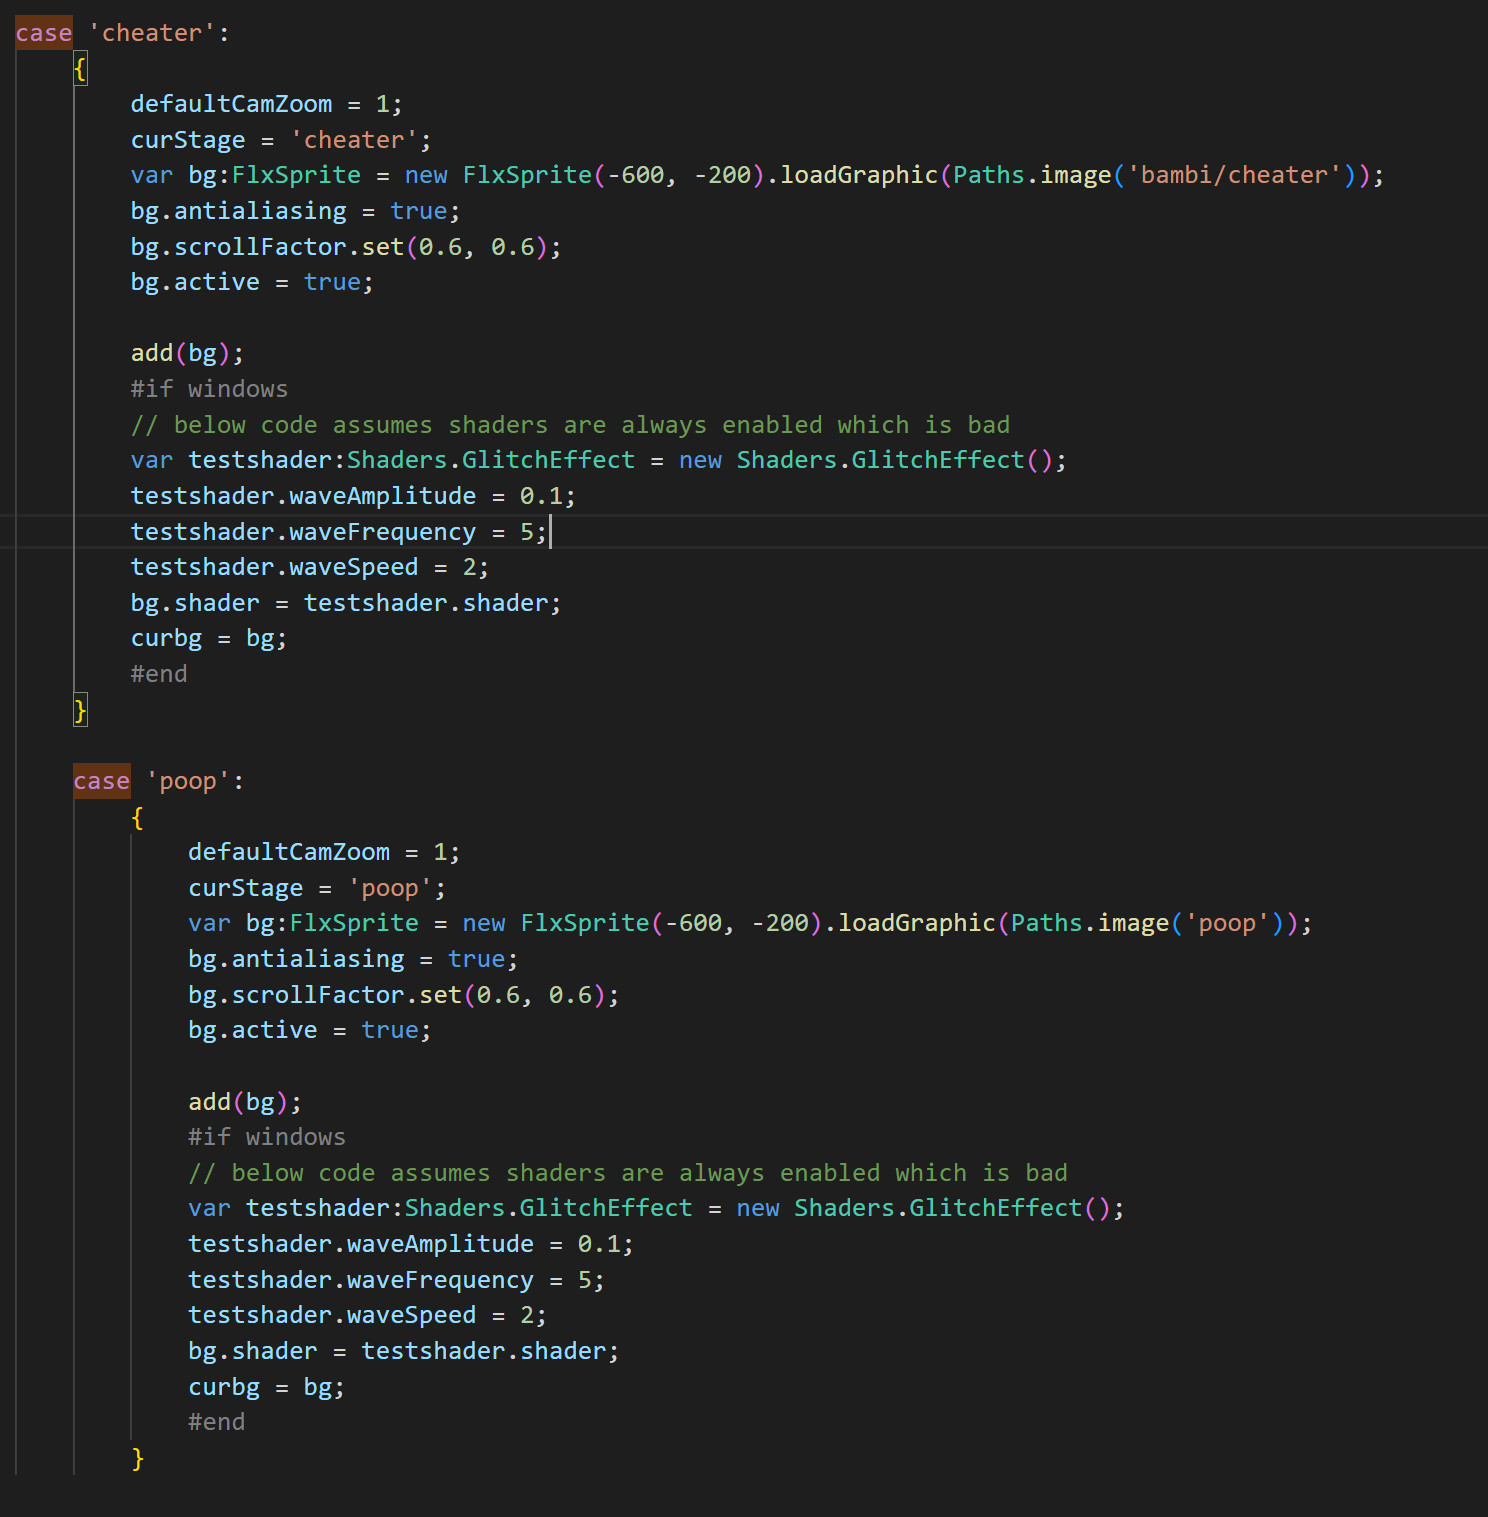
Task: Click the curbg = bg statement in cheater case
Action: [207, 637]
